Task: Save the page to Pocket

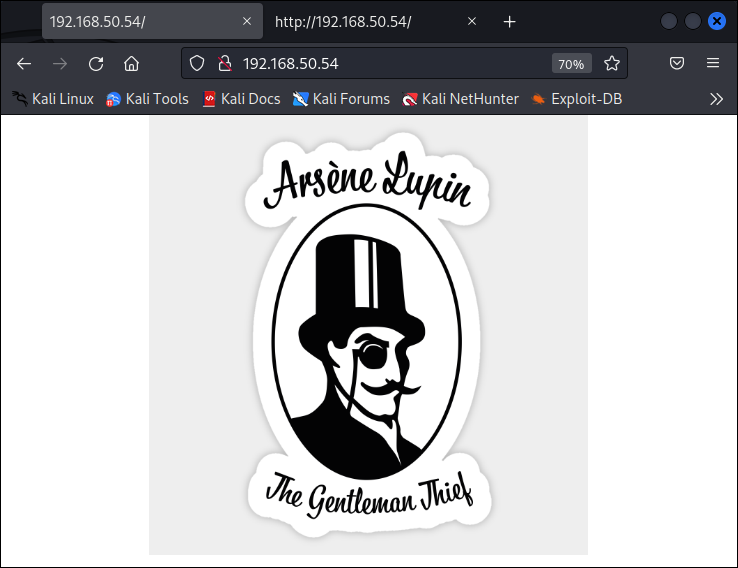Action: point(677,63)
